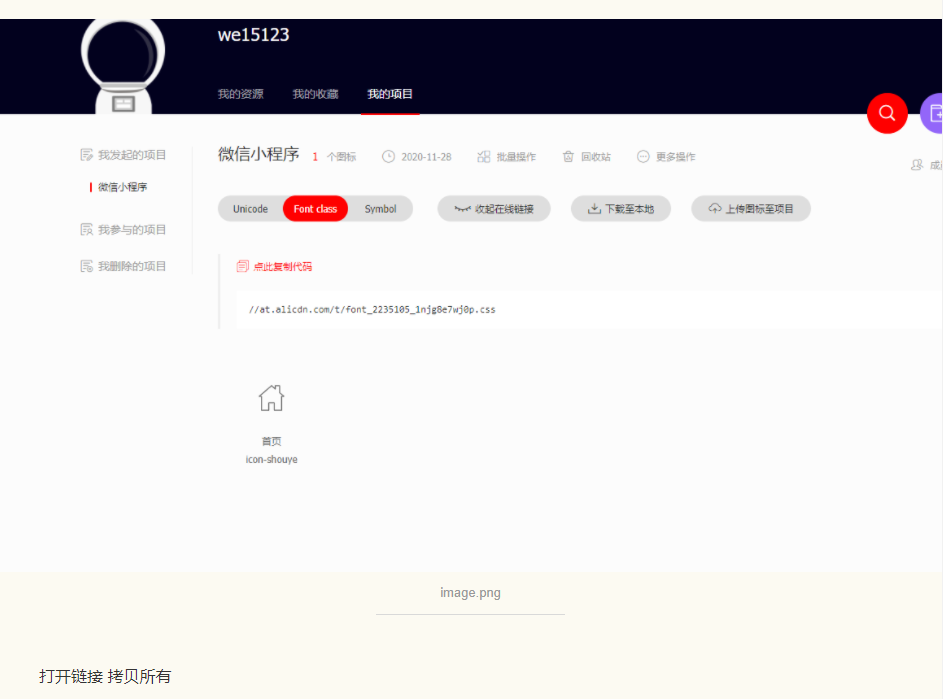Click the 首页 icon label

pyautogui.click(x=271, y=442)
